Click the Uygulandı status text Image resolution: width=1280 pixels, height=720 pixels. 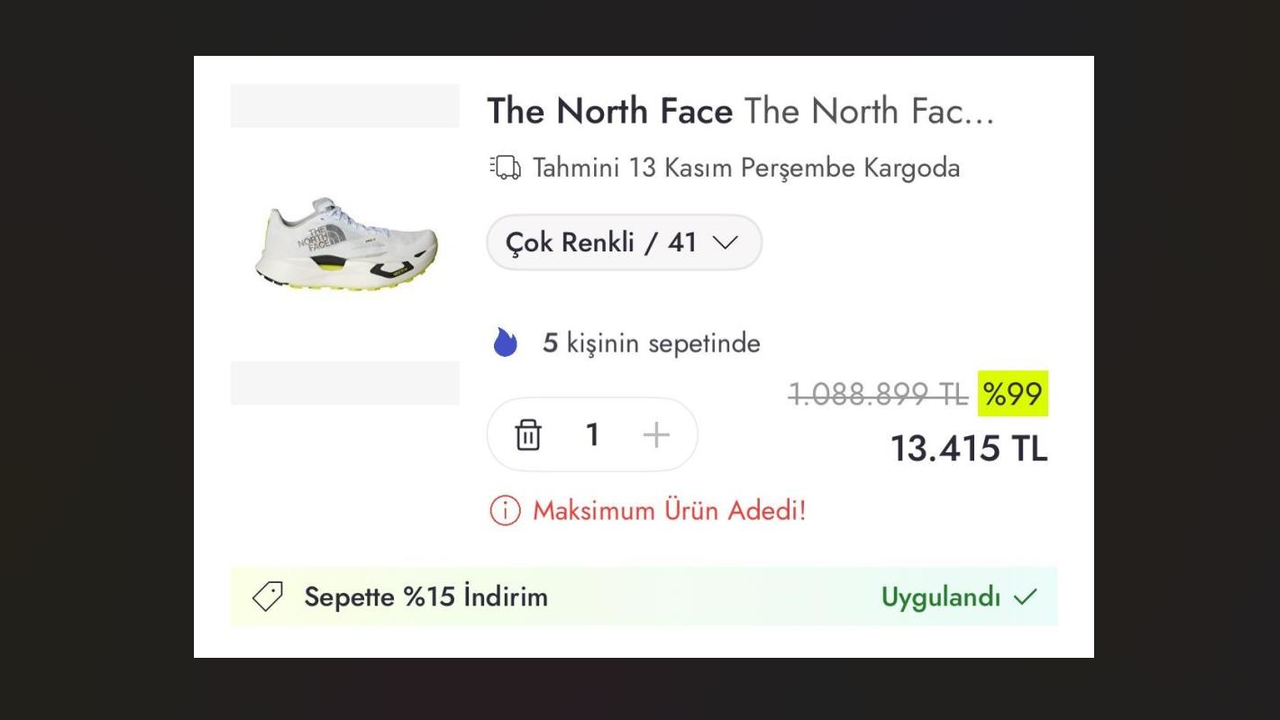[940, 597]
